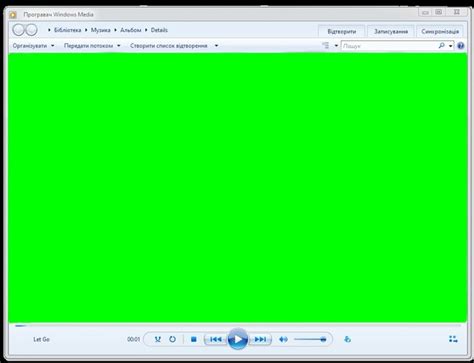Open the Help question mark icon
Viewport: 474px width, 363px height.
(461, 46)
